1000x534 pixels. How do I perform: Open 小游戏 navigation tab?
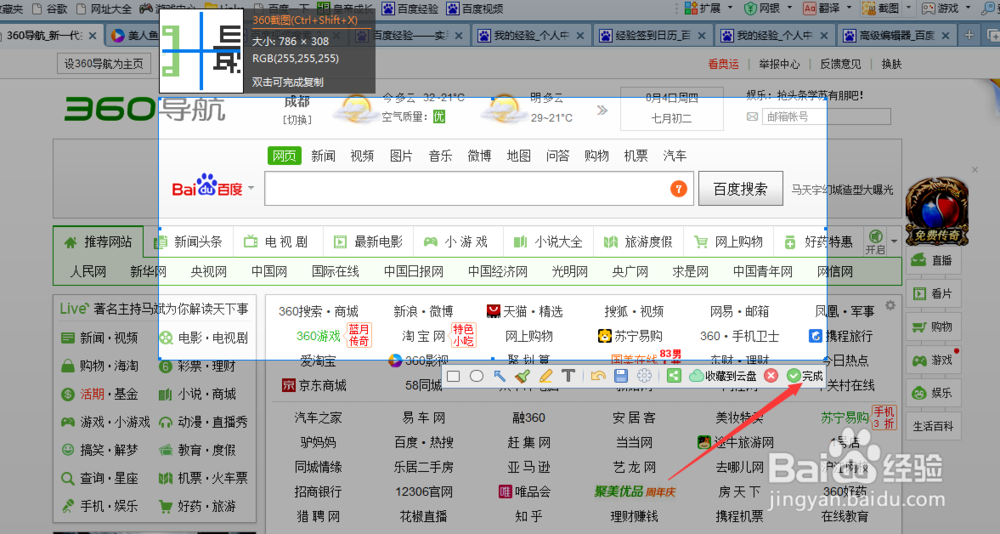coord(458,242)
